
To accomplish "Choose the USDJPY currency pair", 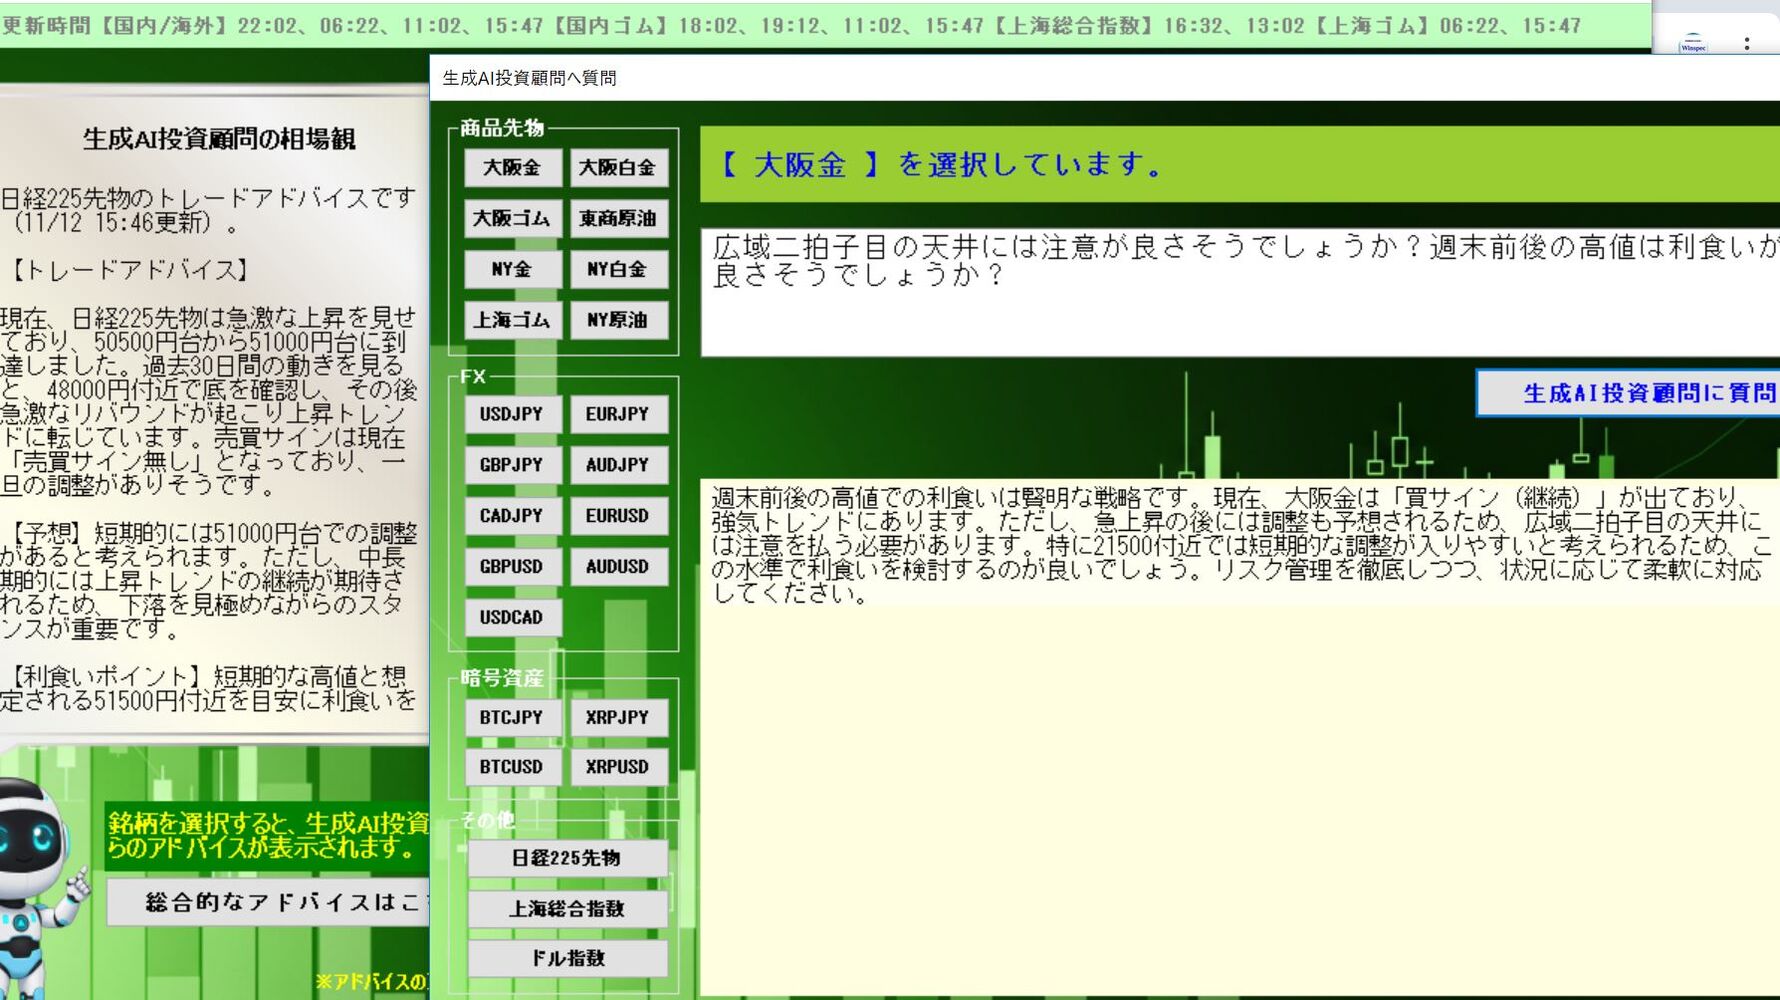I will (x=512, y=414).
